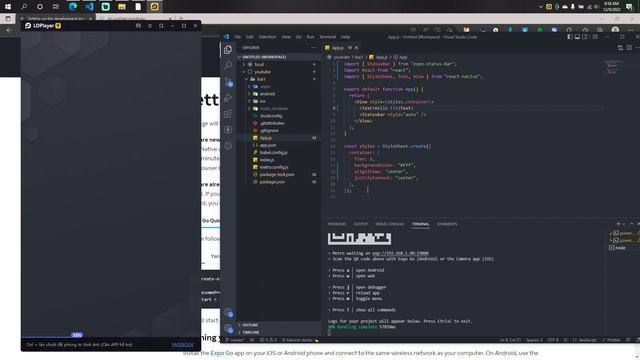The width and height of the screenshot is (640, 360).
Task: Open the Search view in VS Code activity bar
Action: (x=228, y=65)
